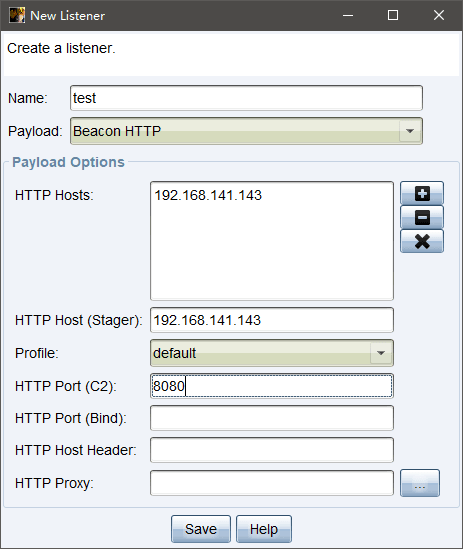Add a new HTTP host with plus icon

[x=422, y=193]
